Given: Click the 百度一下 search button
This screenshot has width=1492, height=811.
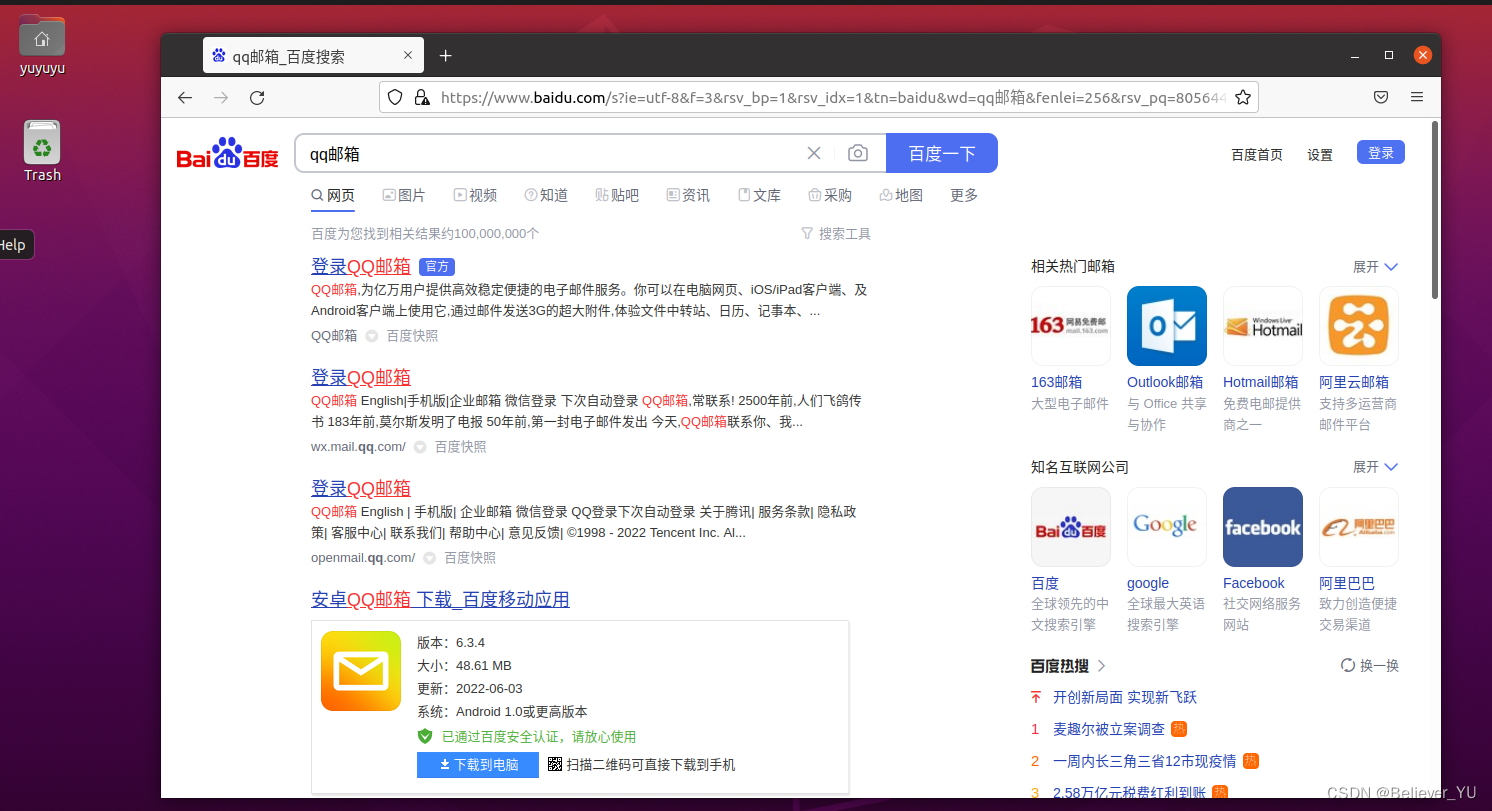Looking at the screenshot, I should coord(942,153).
